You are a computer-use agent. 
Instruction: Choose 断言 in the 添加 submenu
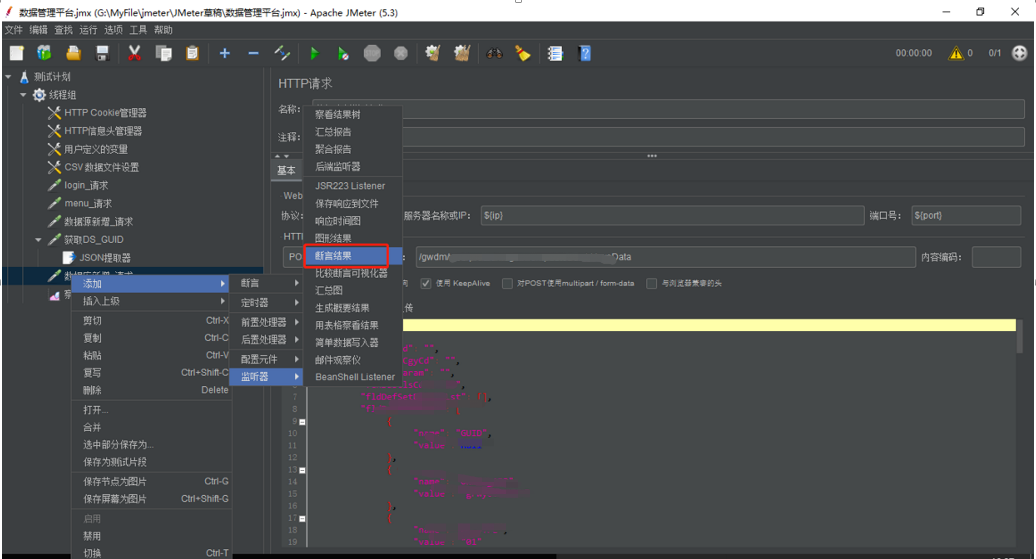tap(266, 283)
